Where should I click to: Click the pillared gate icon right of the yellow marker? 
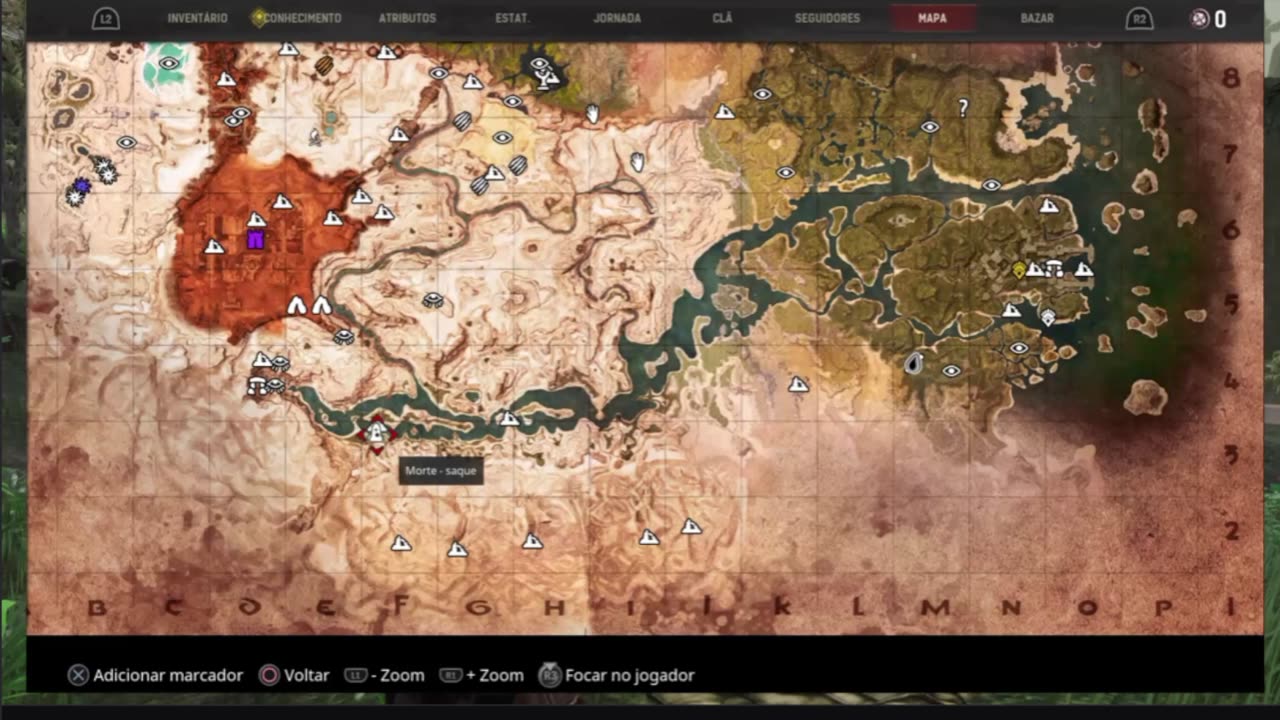click(1053, 268)
